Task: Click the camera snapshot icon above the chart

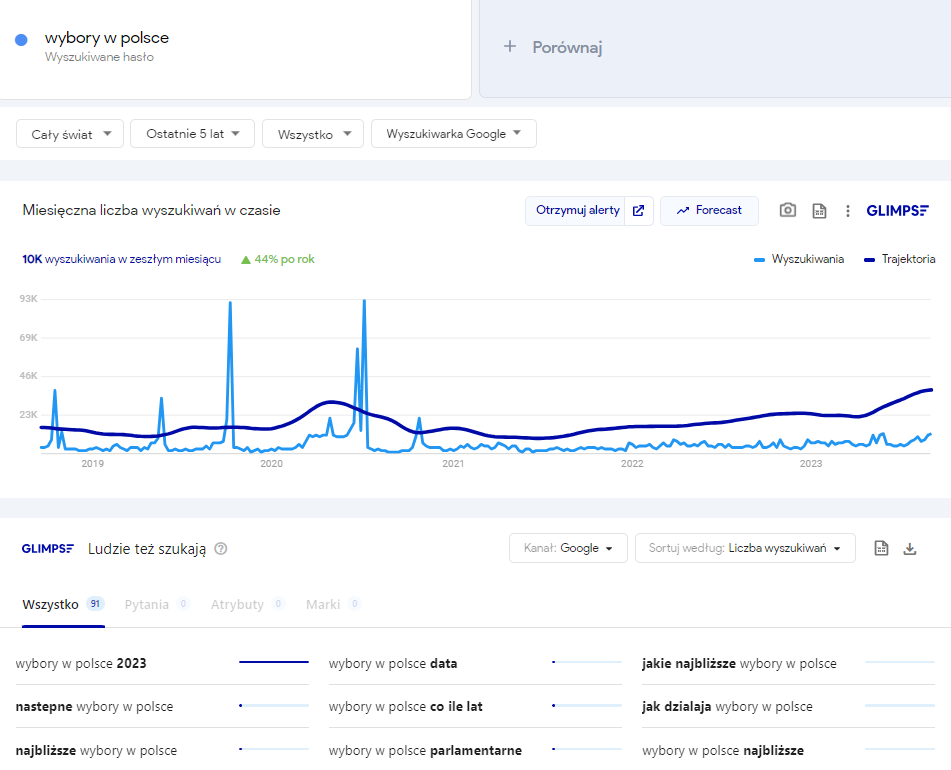Action: (x=787, y=210)
